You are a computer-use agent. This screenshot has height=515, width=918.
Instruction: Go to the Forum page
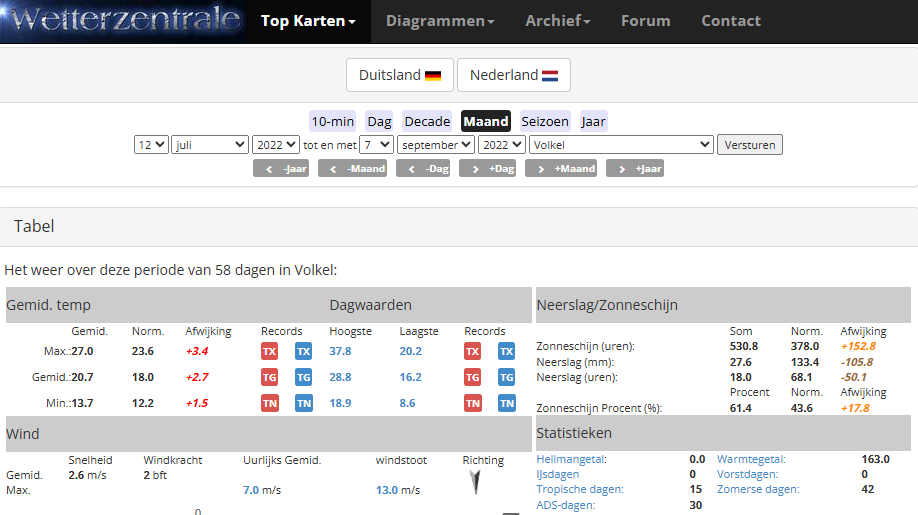pyautogui.click(x=645, y=21)
